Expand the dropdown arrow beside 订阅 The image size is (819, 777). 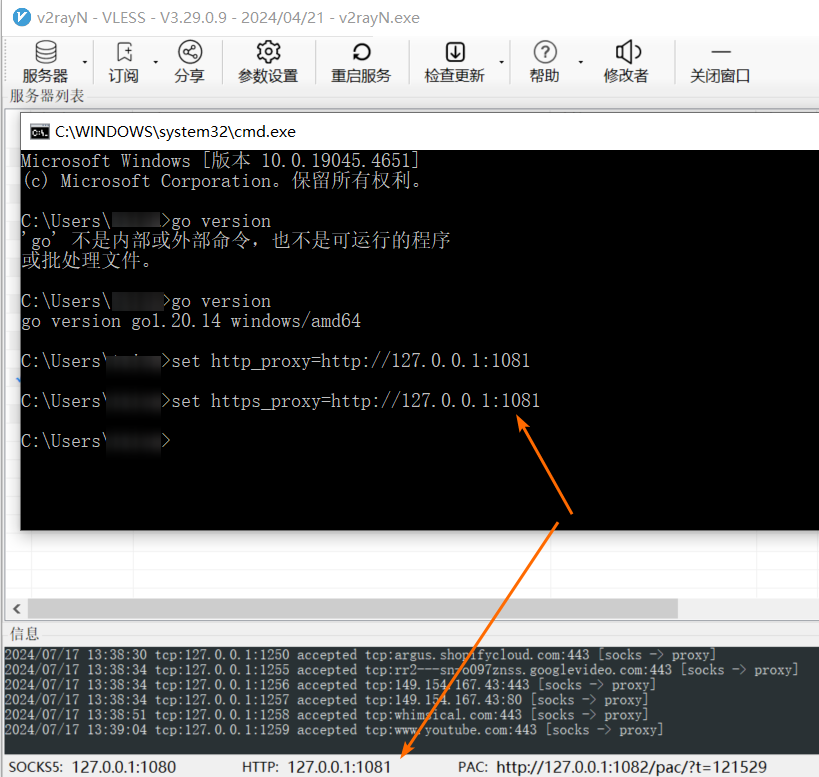click(154, 63)
